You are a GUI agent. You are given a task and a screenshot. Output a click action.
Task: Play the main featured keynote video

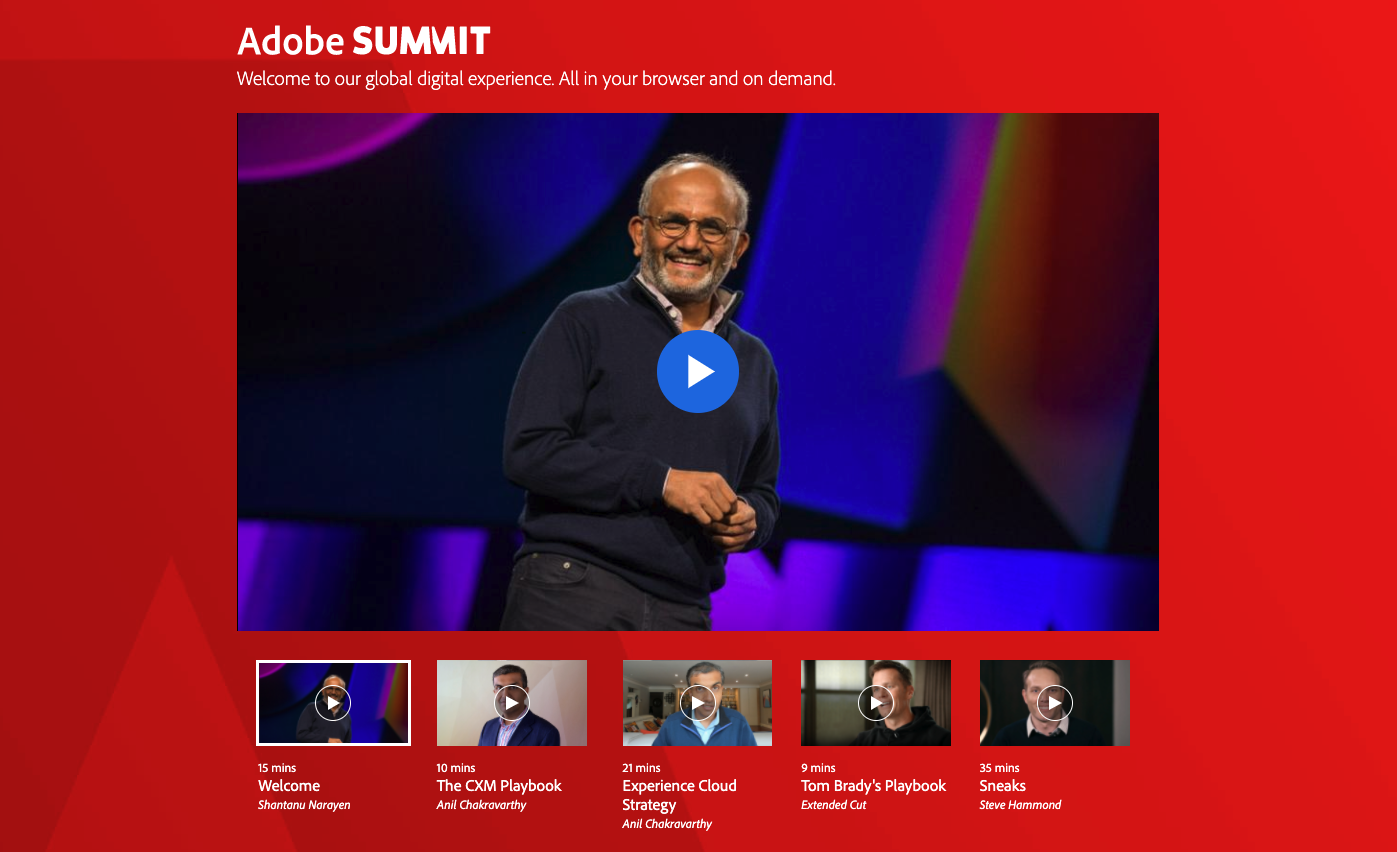click(697, 372)
